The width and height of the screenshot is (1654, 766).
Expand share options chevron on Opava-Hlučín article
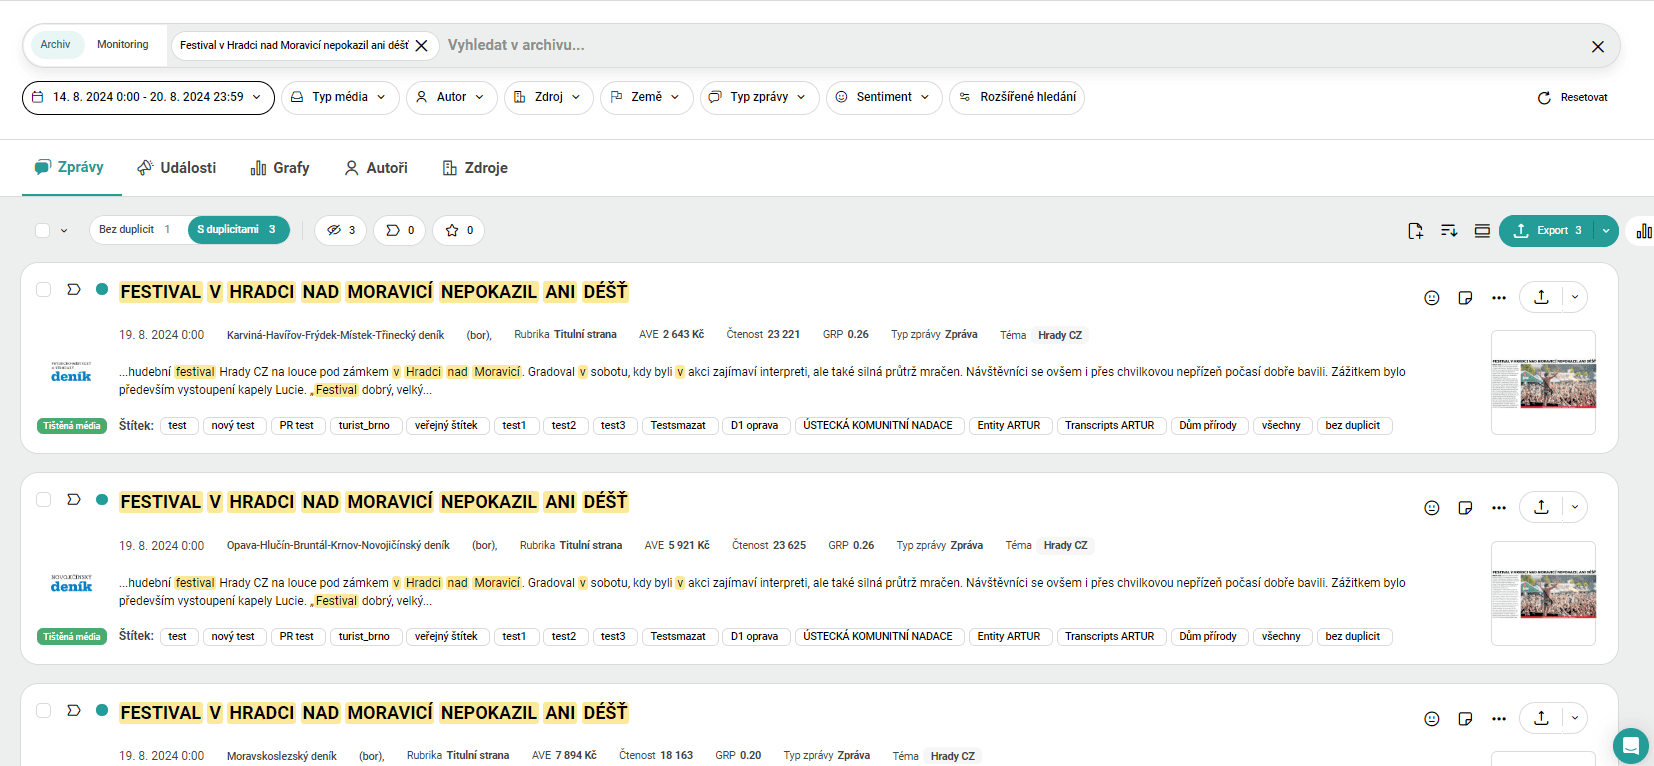click(x=1575, y=507)
